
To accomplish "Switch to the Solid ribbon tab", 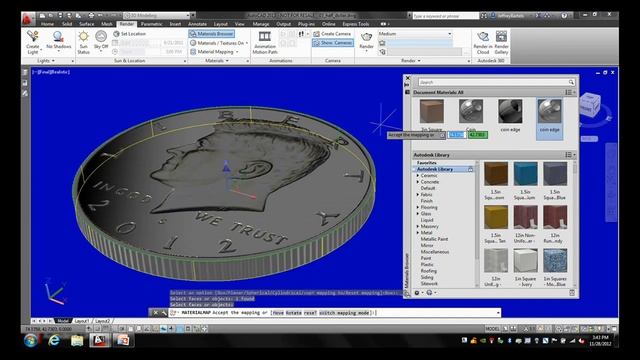I will click(67, 24).
